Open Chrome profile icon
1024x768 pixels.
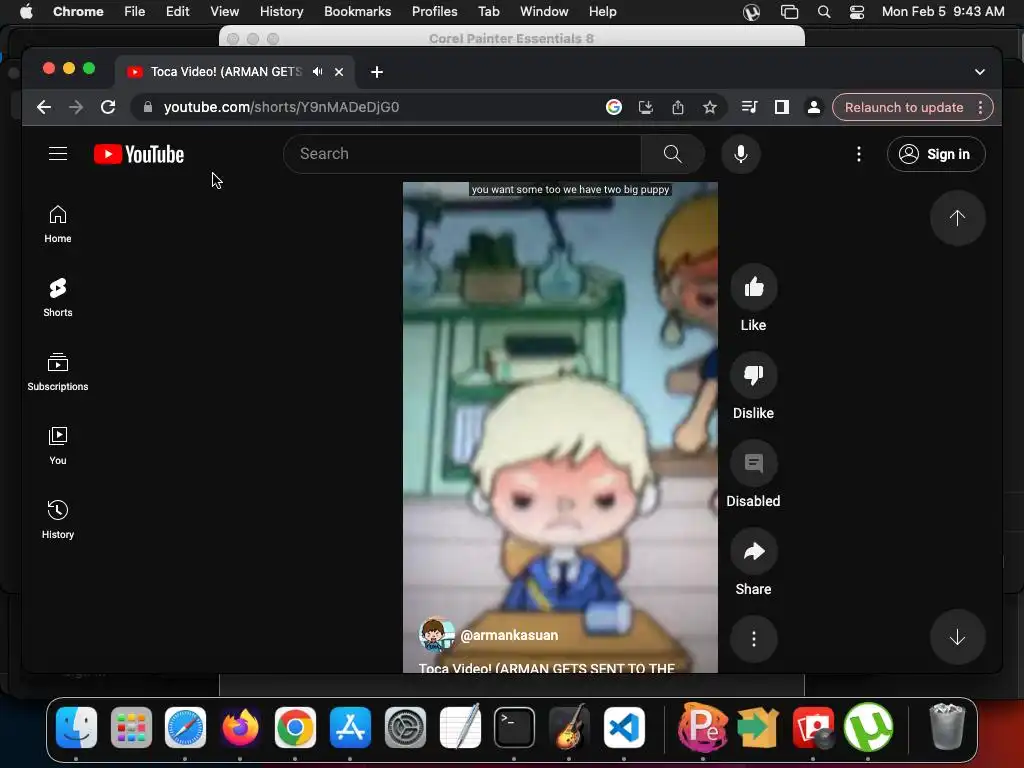pos(814,107)
